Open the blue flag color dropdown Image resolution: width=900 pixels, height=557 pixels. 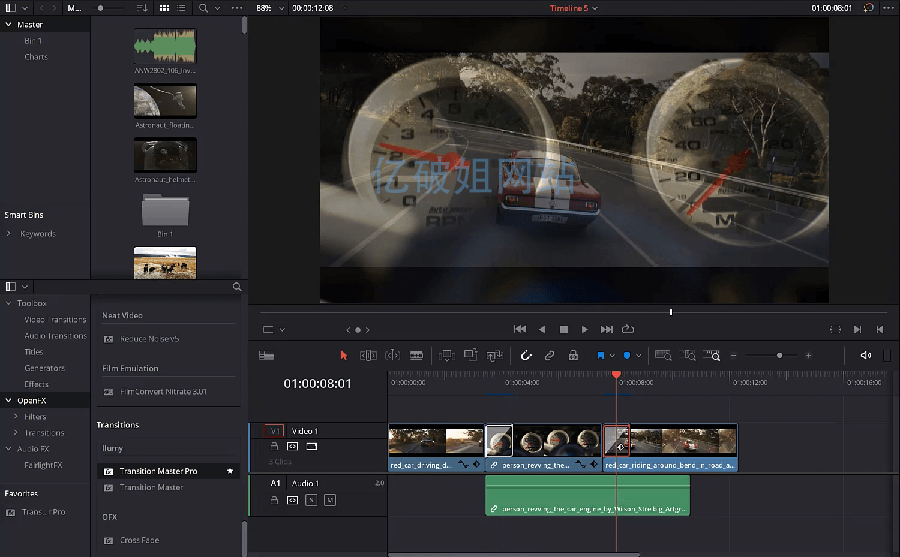pyautogui.click(x=611, y=355)
